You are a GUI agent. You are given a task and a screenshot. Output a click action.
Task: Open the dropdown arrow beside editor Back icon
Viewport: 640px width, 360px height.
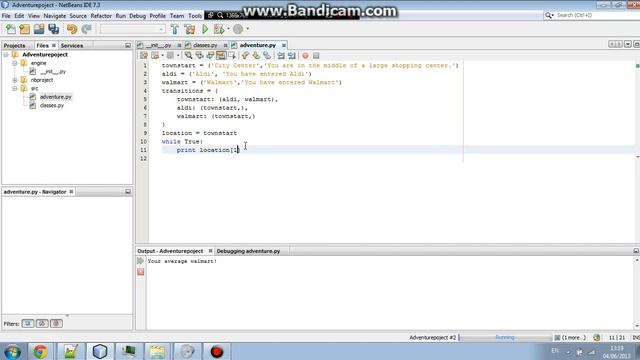(x=162, y=56)
